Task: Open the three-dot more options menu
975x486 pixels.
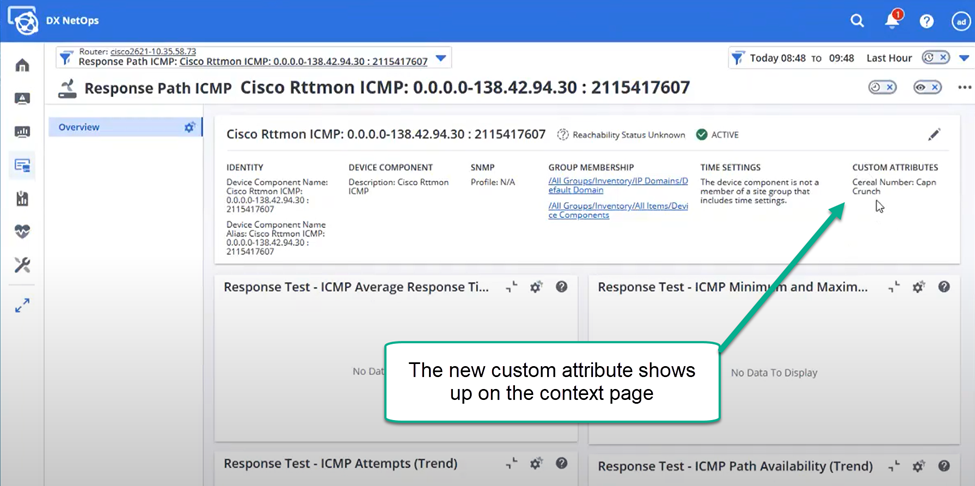Action: point(964,88)
